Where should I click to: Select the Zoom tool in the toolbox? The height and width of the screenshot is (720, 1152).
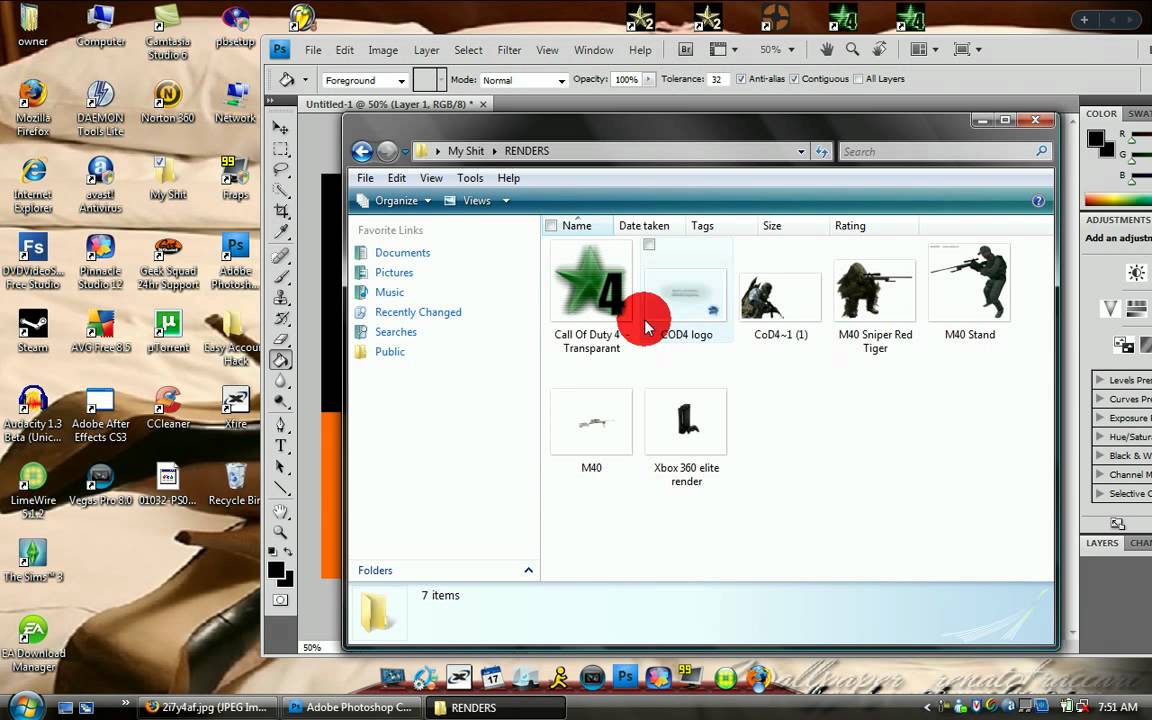280,531
